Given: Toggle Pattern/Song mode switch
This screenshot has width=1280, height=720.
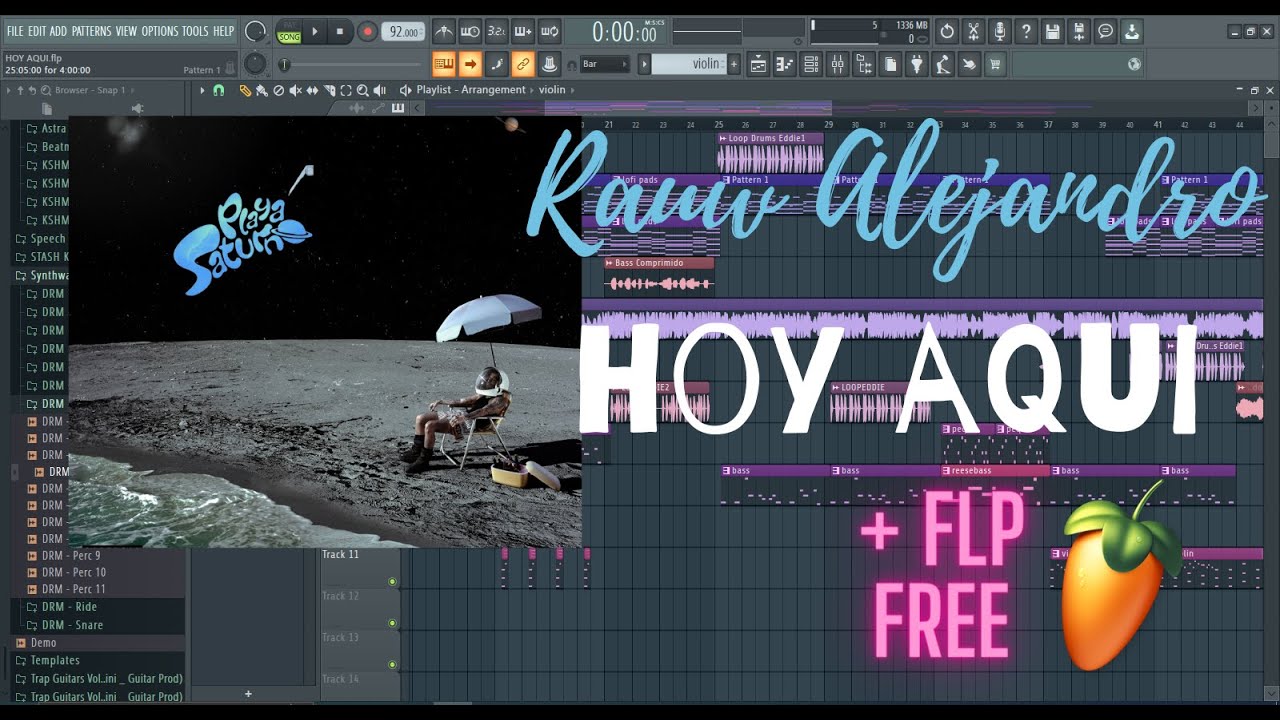Looking at the screenshot, I should [x=289, y=32].
